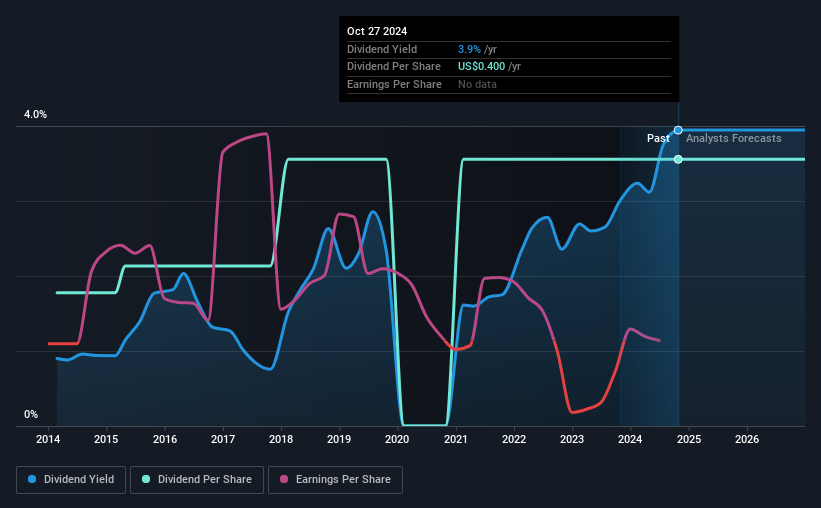This screenshot has width=821, height=508.
Task: Click the 2015 x-axis label
Action: [x=106, y=439]
